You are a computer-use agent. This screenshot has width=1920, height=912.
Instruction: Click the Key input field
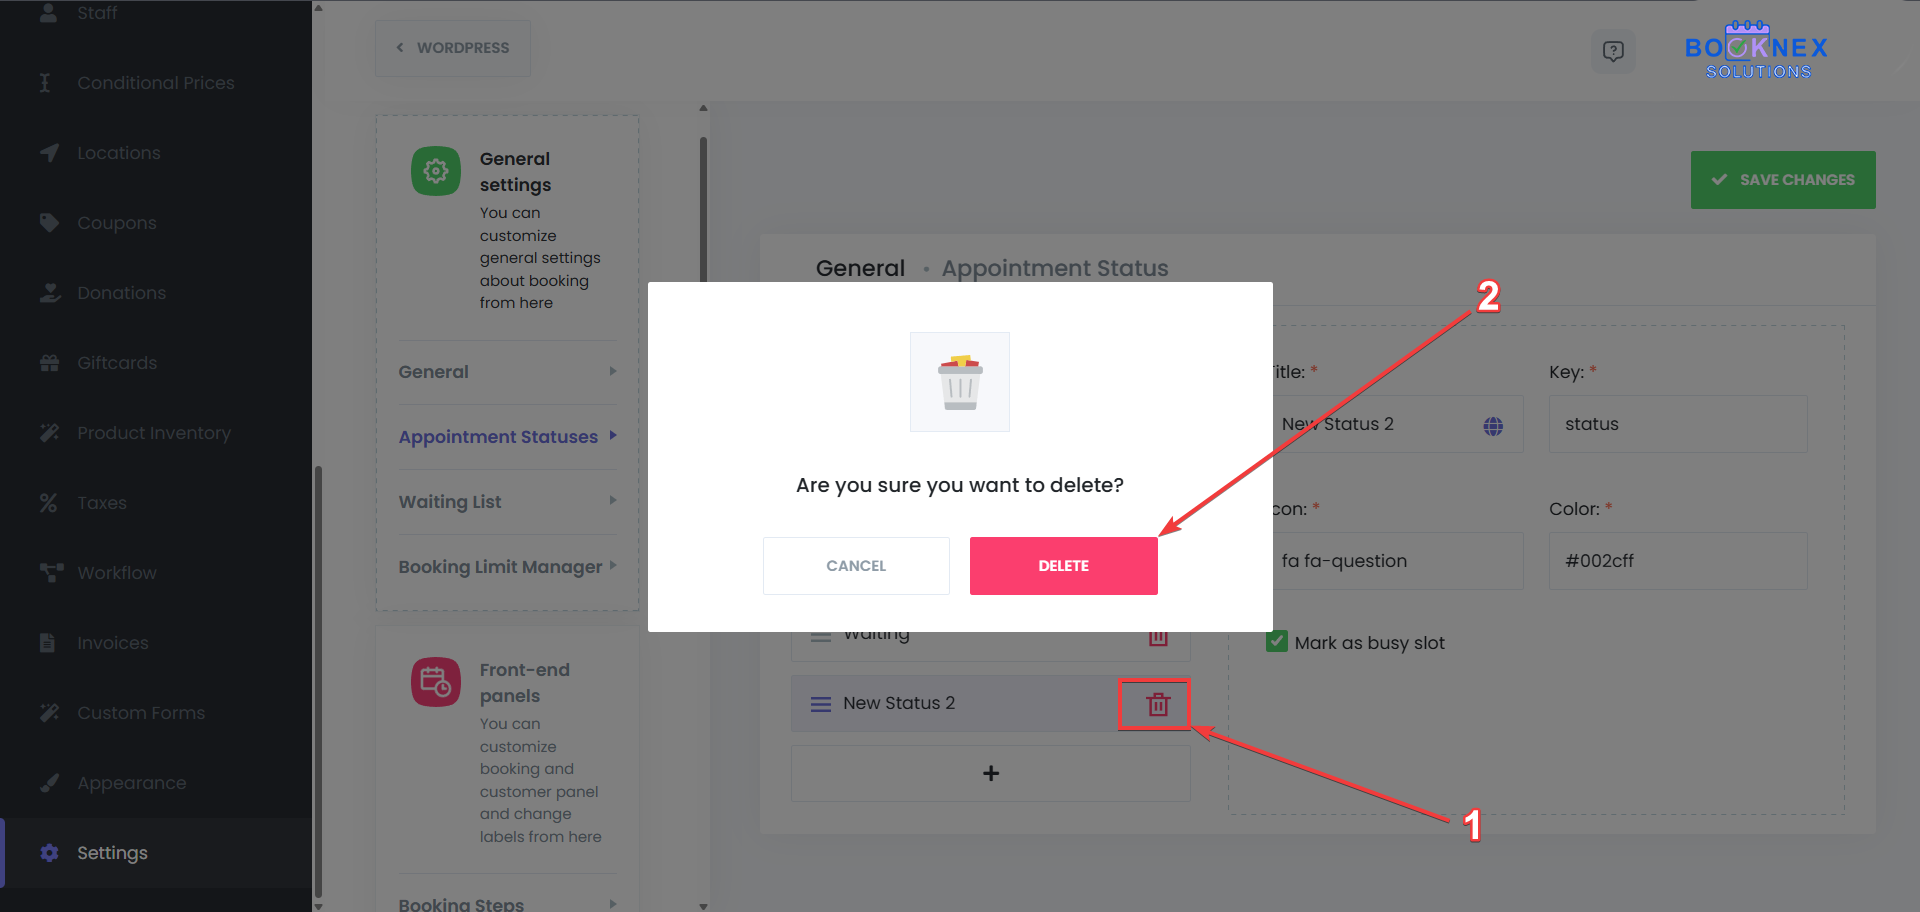[1677, 424]
